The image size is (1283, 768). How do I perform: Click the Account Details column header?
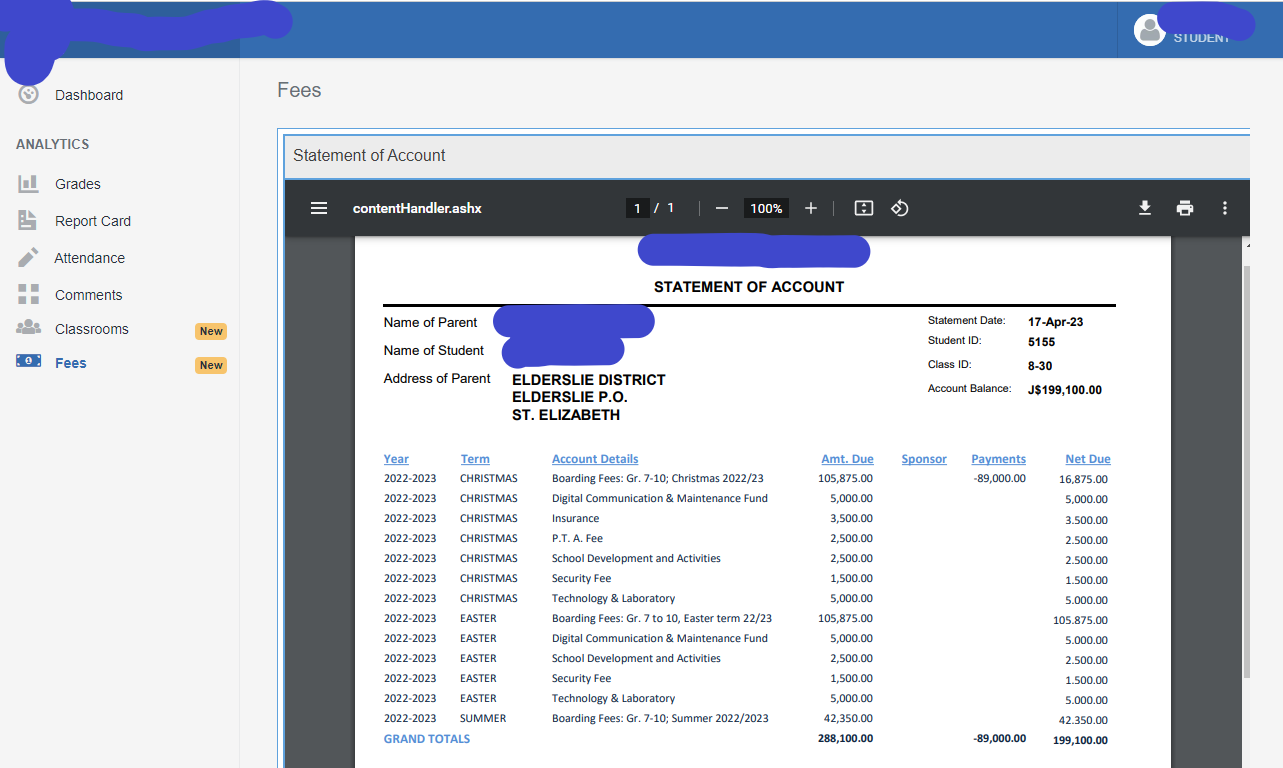tap(595, 459)
